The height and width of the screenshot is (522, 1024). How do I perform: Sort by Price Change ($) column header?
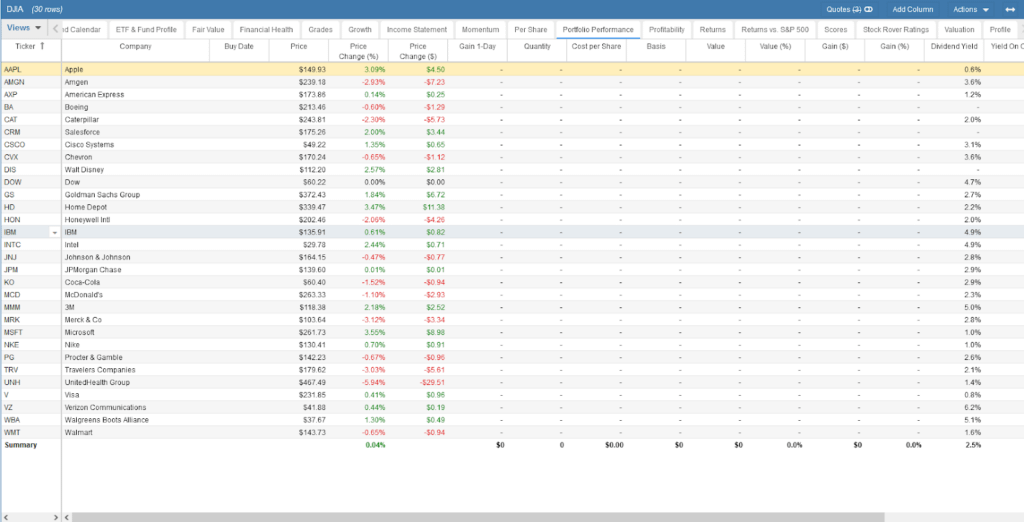[418, 51]
